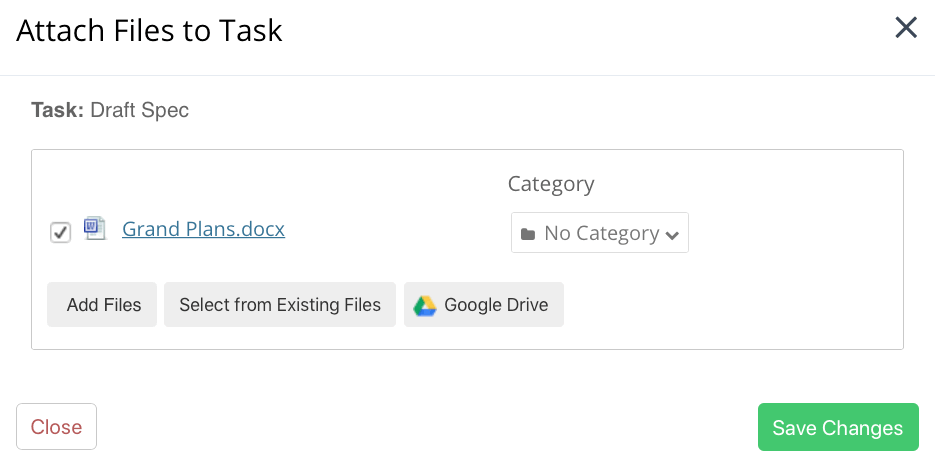Click the bold Task: label

tap(57, 110)
